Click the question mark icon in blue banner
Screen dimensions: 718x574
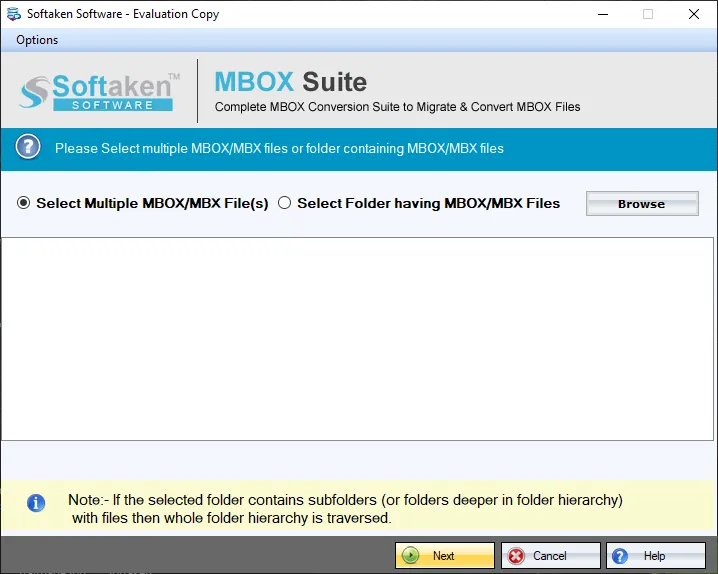click(28, 147)
